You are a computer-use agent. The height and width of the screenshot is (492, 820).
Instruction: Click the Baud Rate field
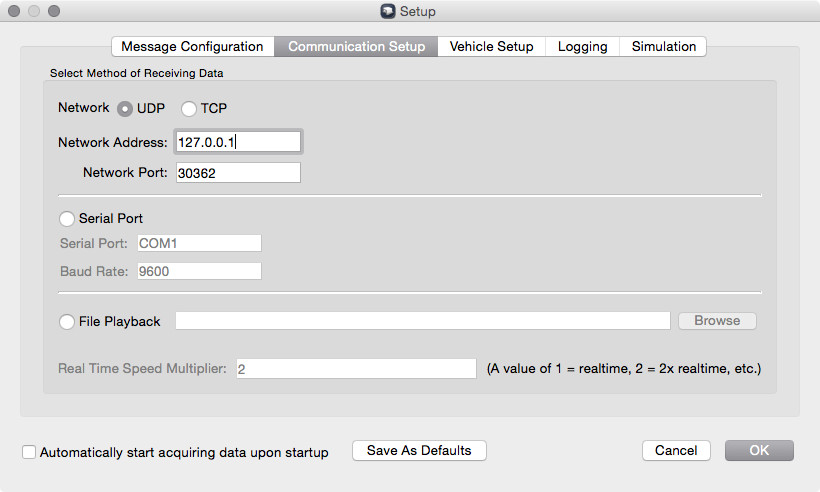pyautogui.click(x=198, y=270)
